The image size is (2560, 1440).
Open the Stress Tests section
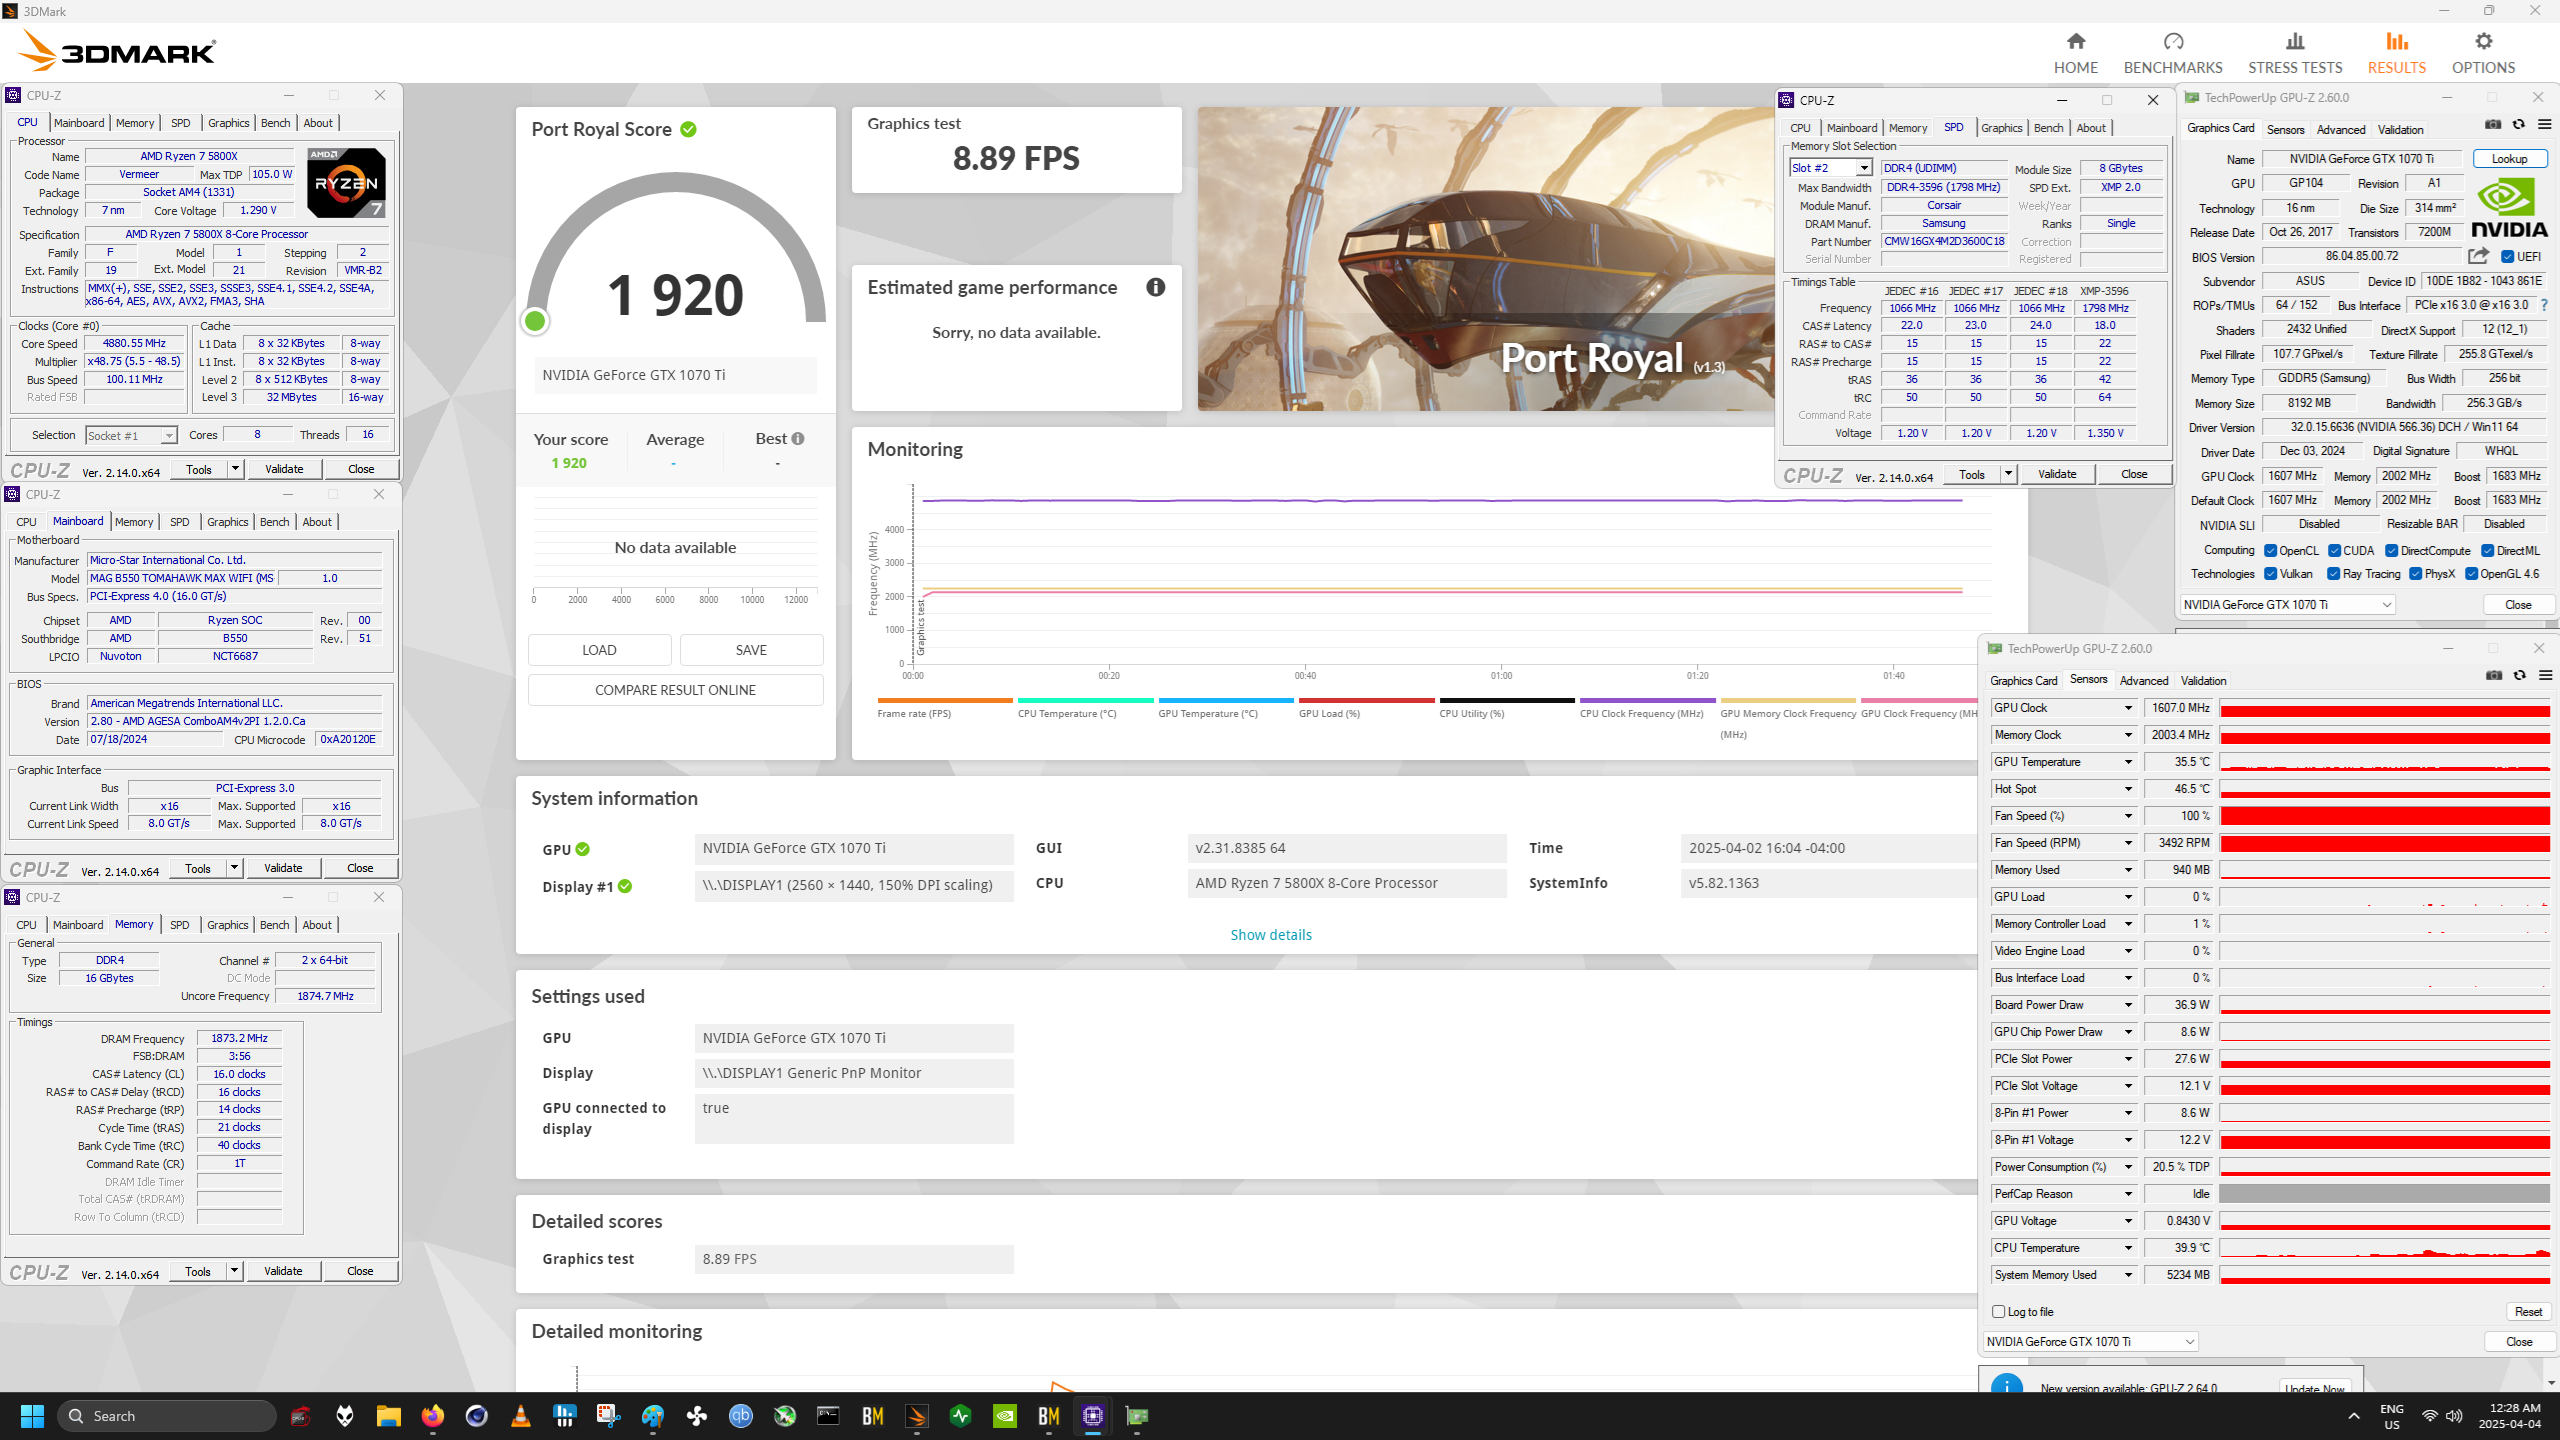click(2295, 53)
